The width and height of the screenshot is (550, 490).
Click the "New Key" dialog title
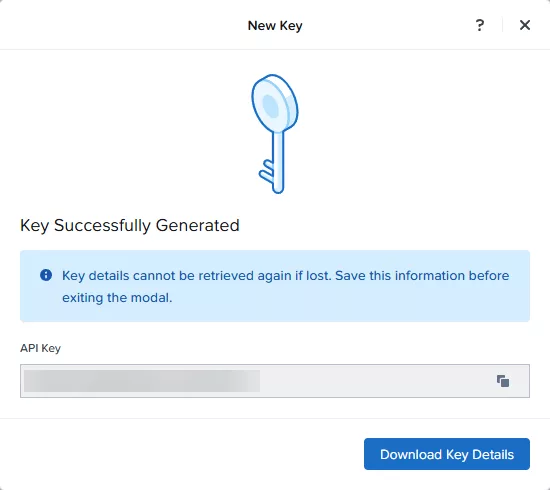click(275, 26)
